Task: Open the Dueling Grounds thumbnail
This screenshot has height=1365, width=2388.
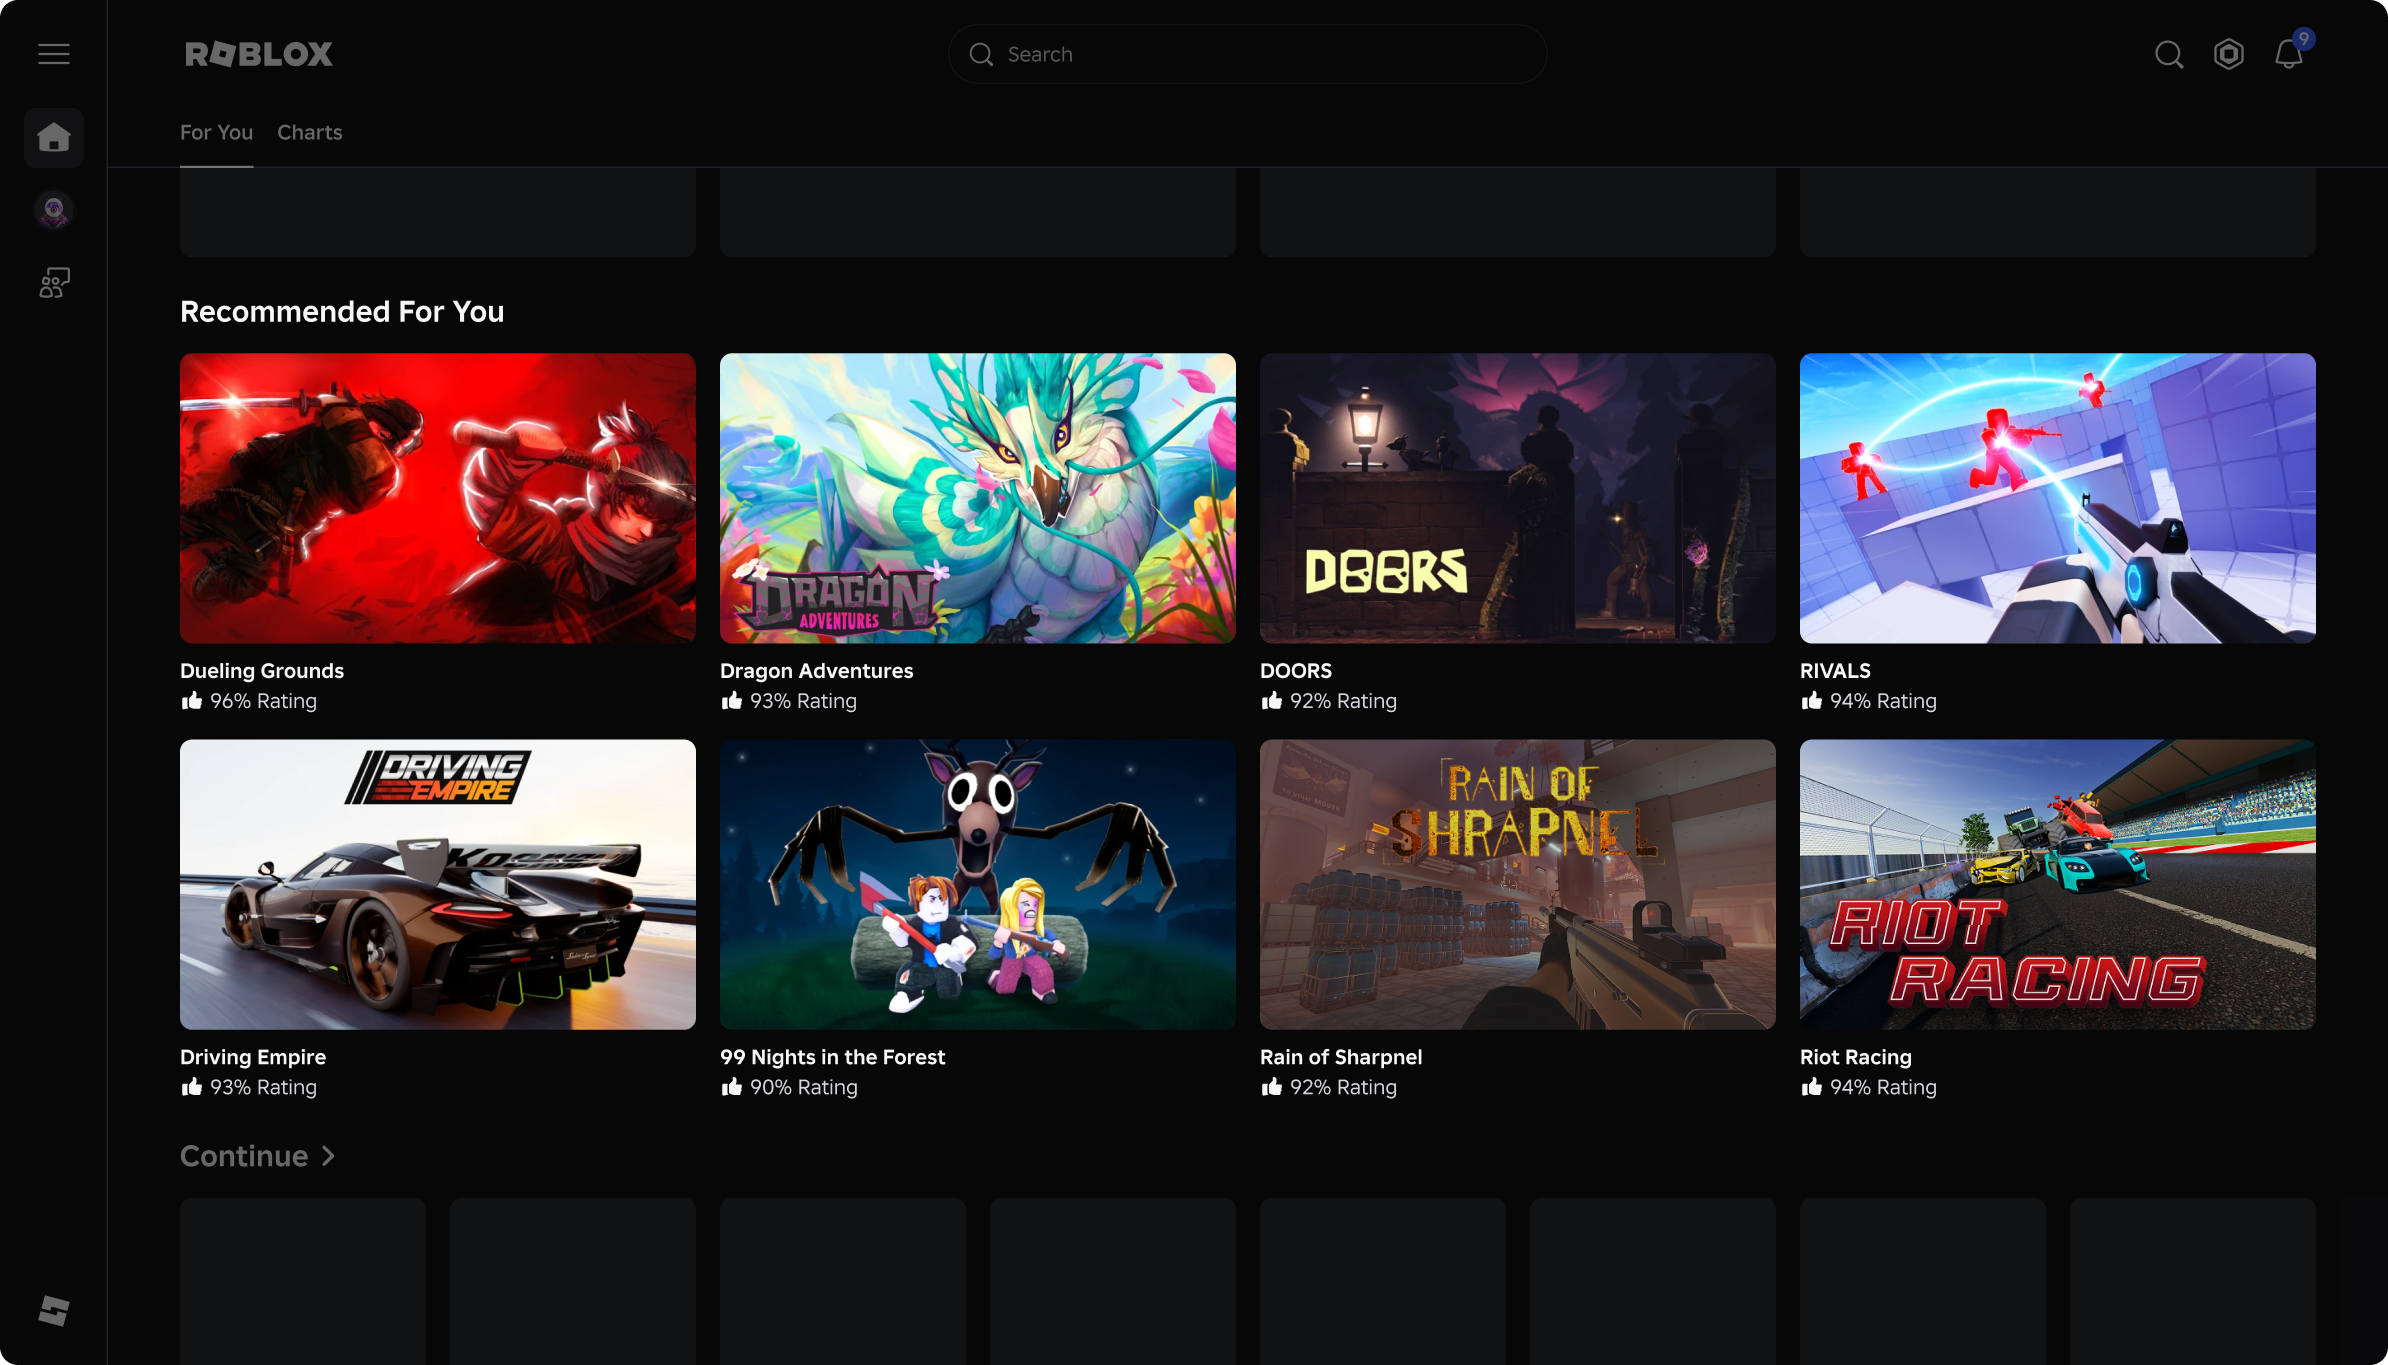Action: coord(438,498)
